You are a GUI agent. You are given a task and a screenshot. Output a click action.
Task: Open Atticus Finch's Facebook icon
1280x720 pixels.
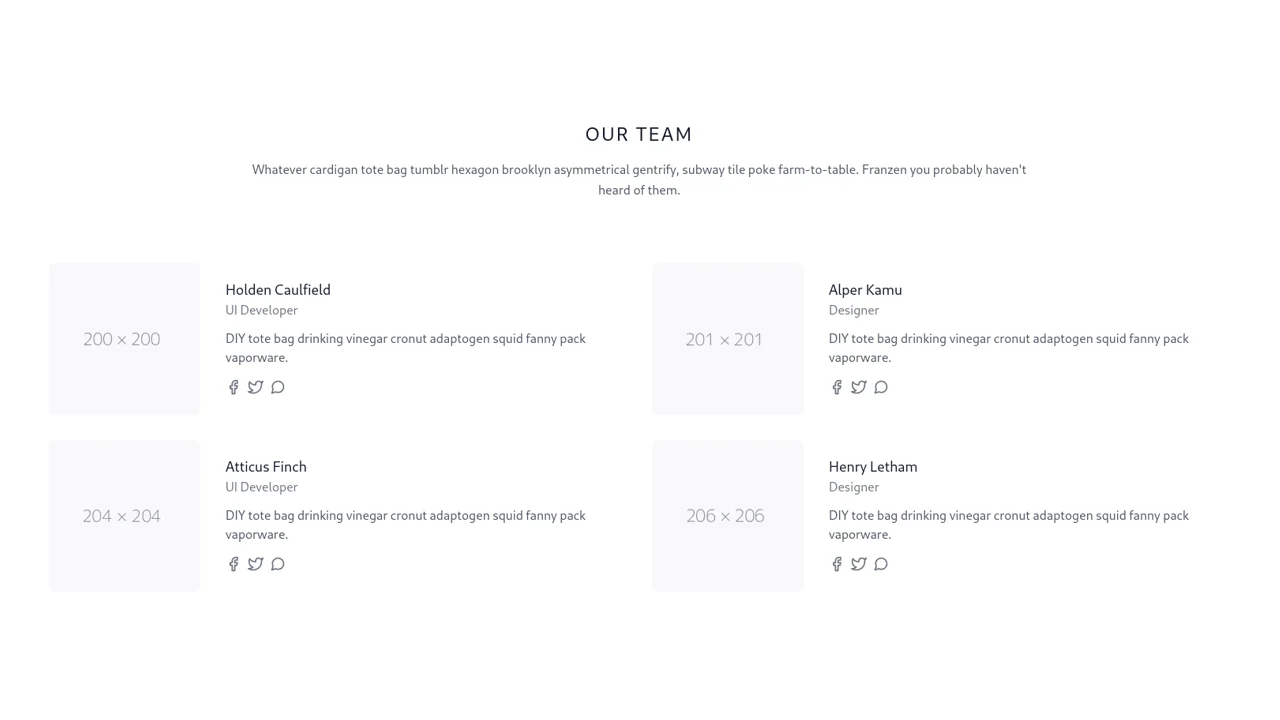(x=233, y=564)
